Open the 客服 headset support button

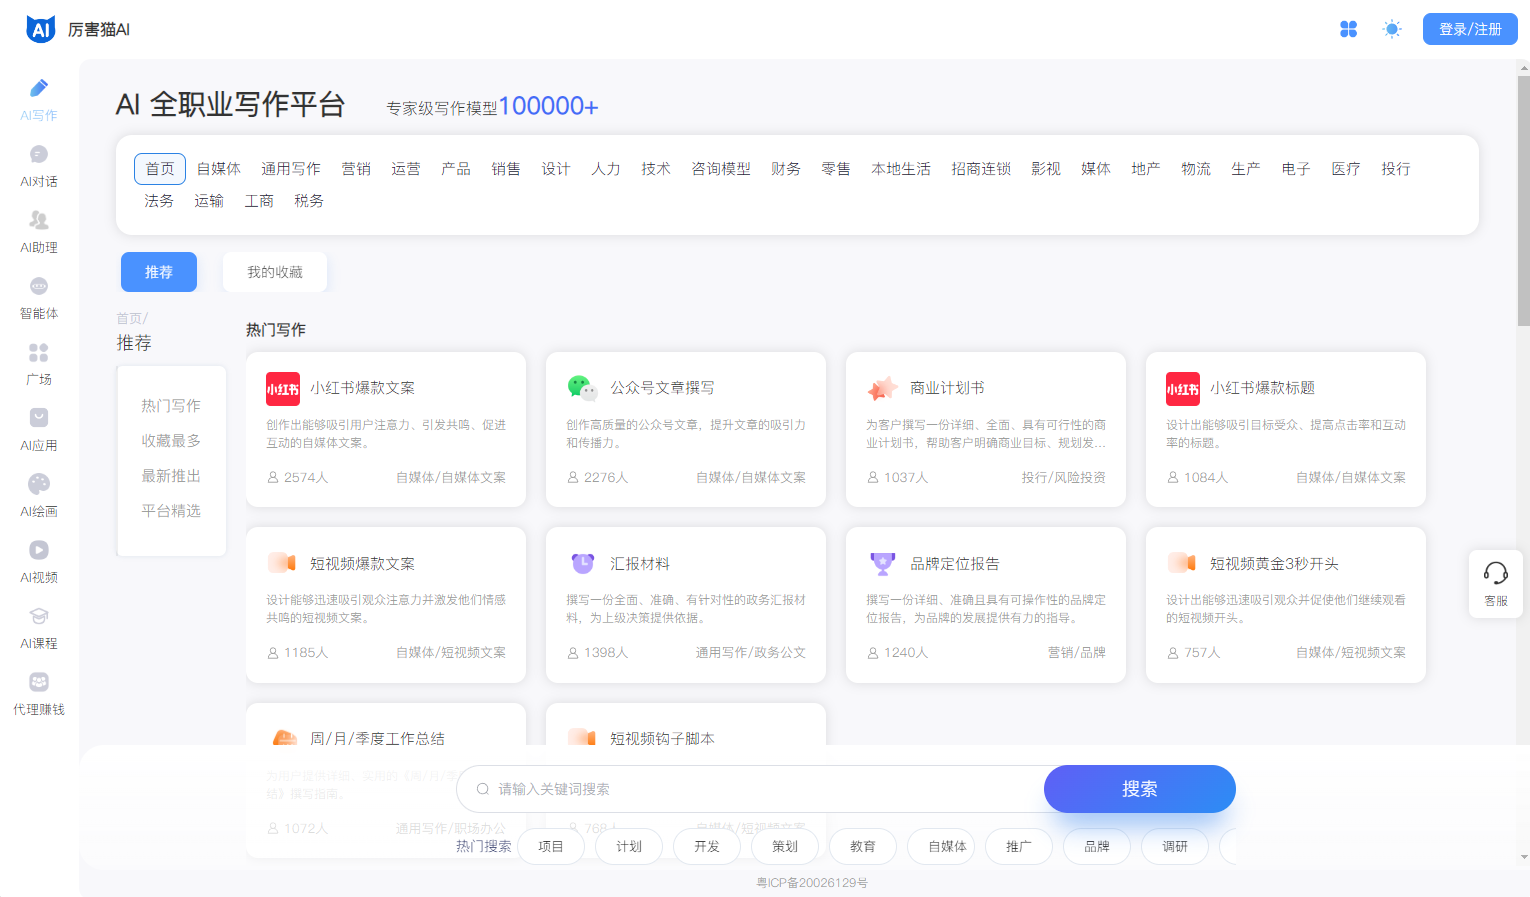pos(1495,583)
